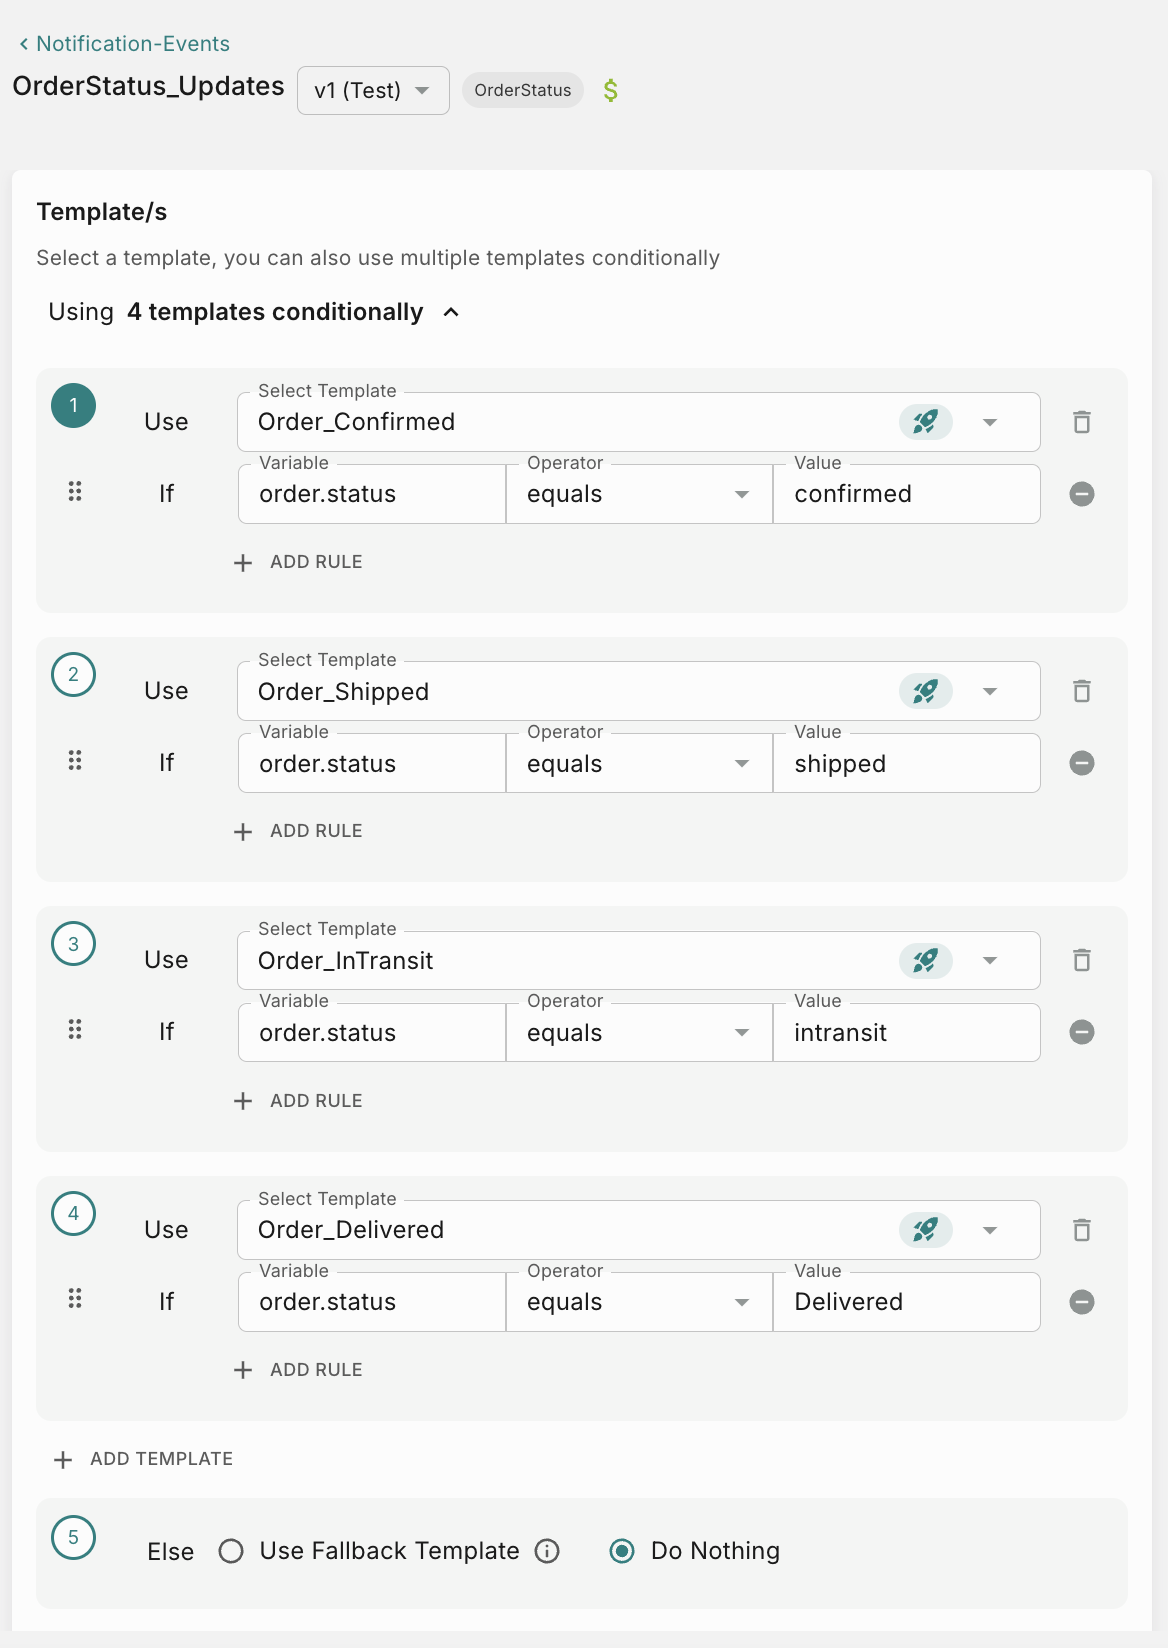
Task: Remove the 'intransit' rule using minus icon
Action: pyautogui.click(x=1081, y=1032)
